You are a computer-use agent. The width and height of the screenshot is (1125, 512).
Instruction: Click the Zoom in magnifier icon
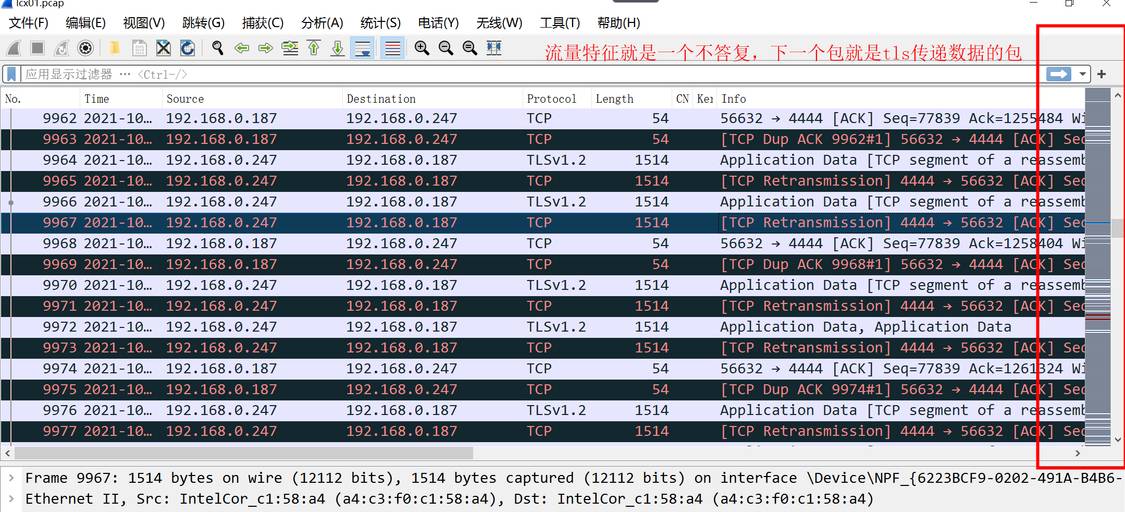pyautogui.click(x=422, y=49)
